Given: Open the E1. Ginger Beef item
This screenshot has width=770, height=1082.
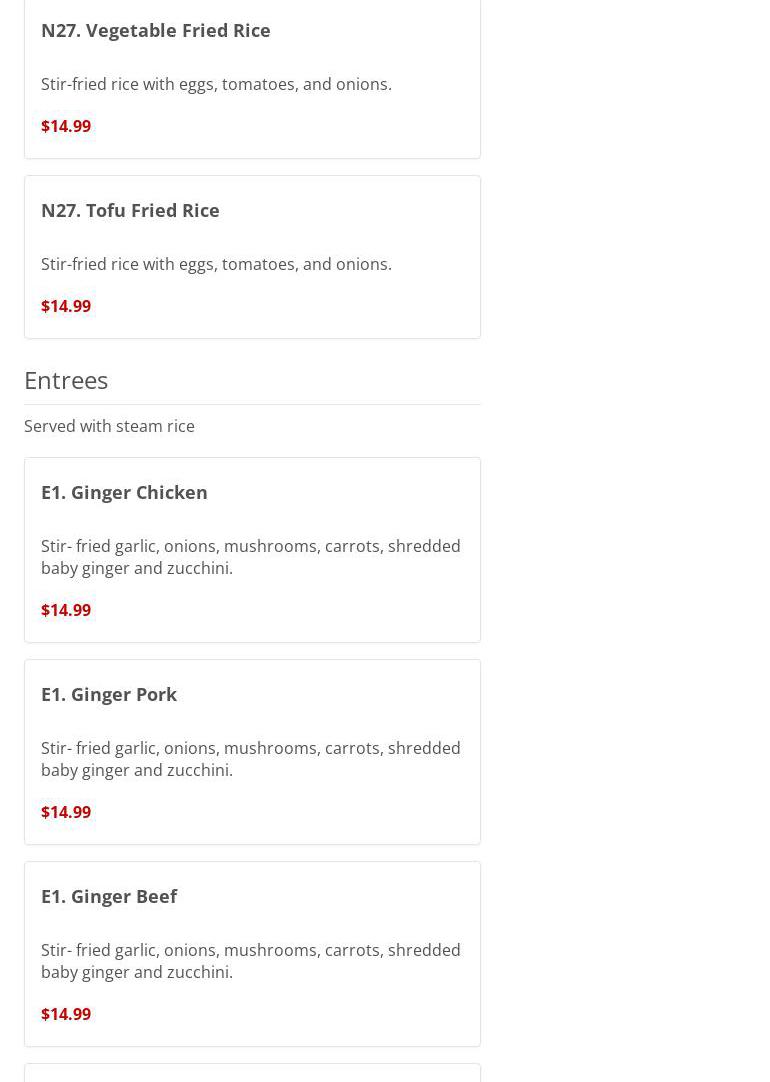Looking at the screenshot, I should (109, 896).
